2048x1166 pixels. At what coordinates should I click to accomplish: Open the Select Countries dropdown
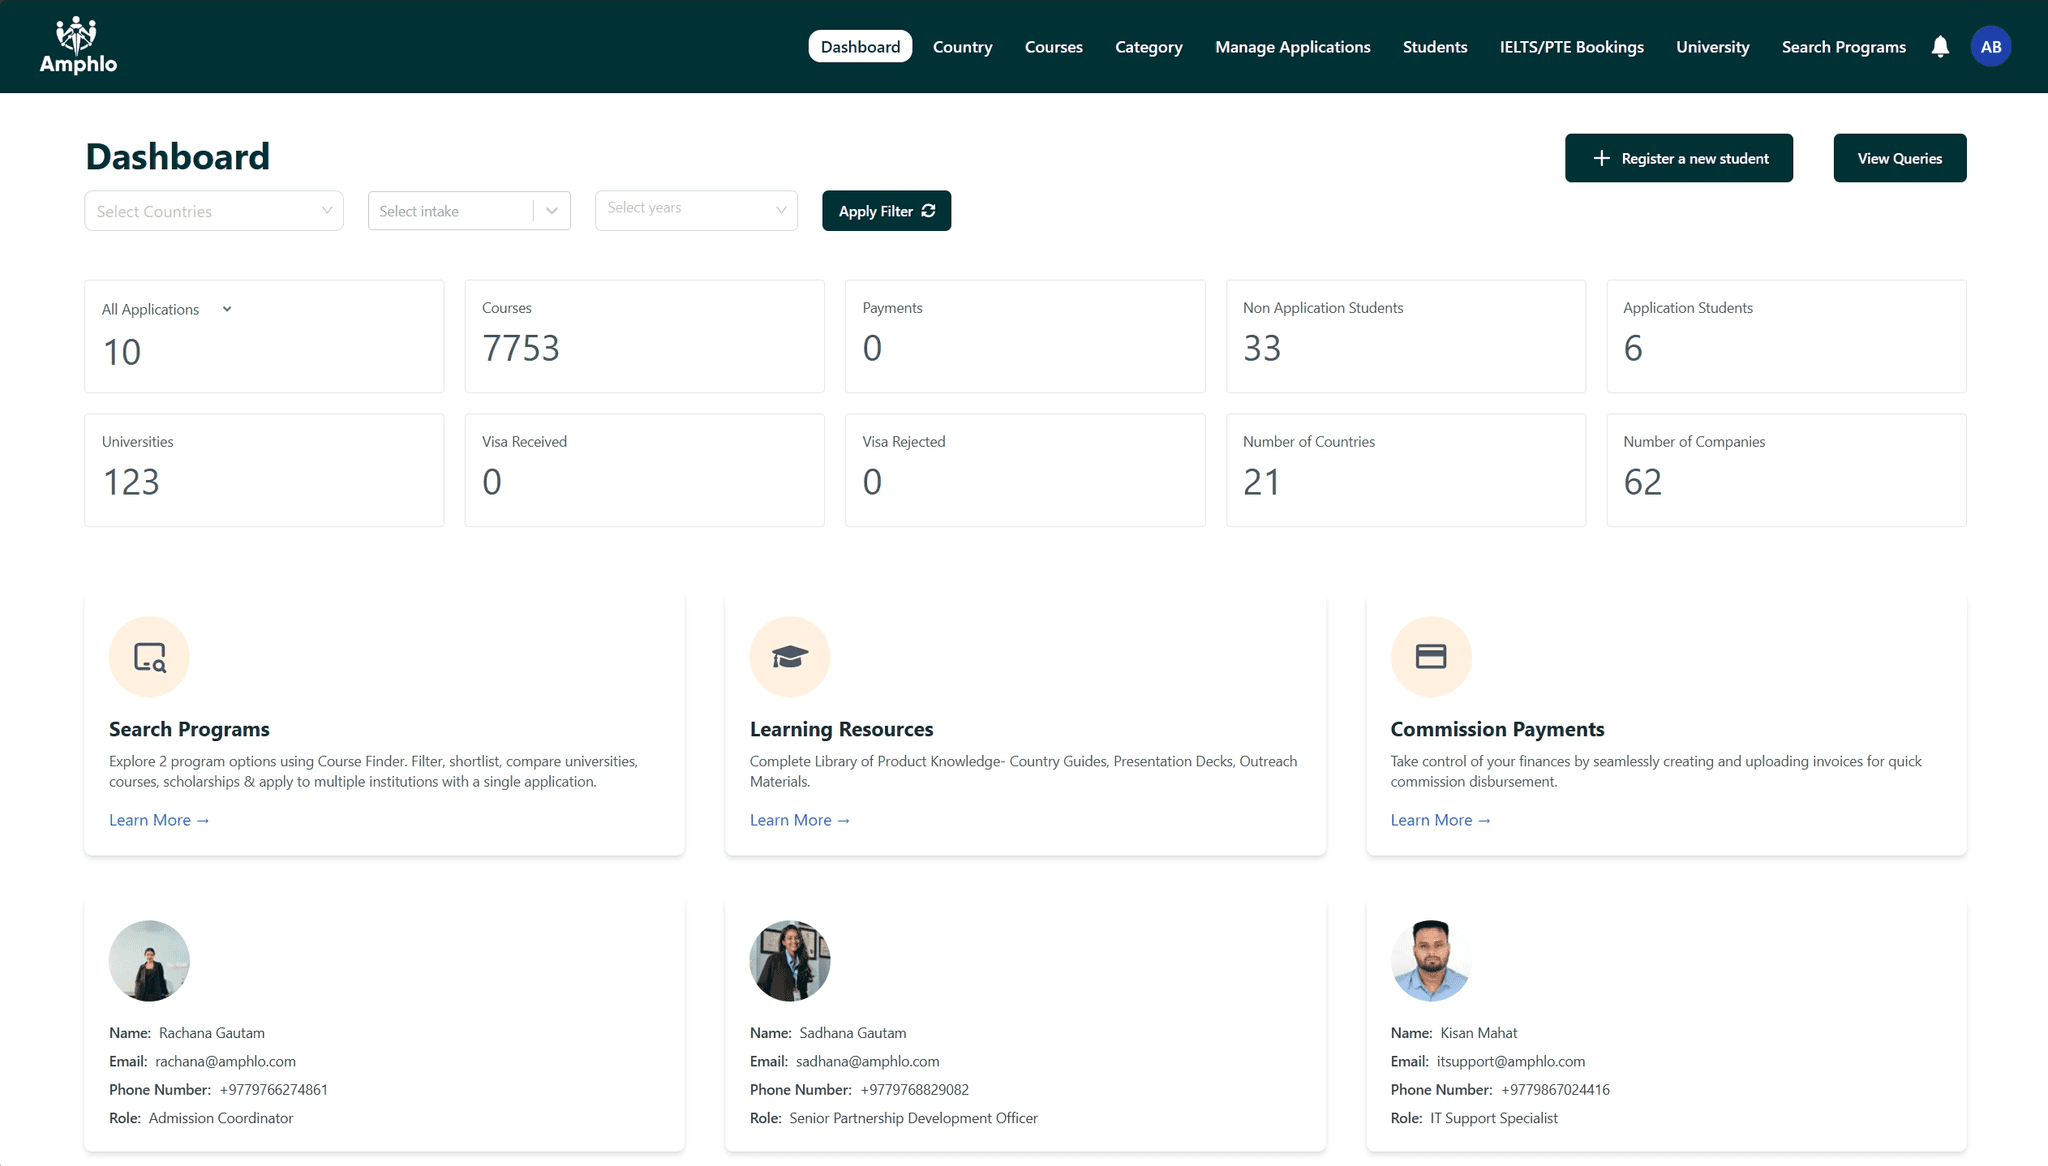[213, 211]
